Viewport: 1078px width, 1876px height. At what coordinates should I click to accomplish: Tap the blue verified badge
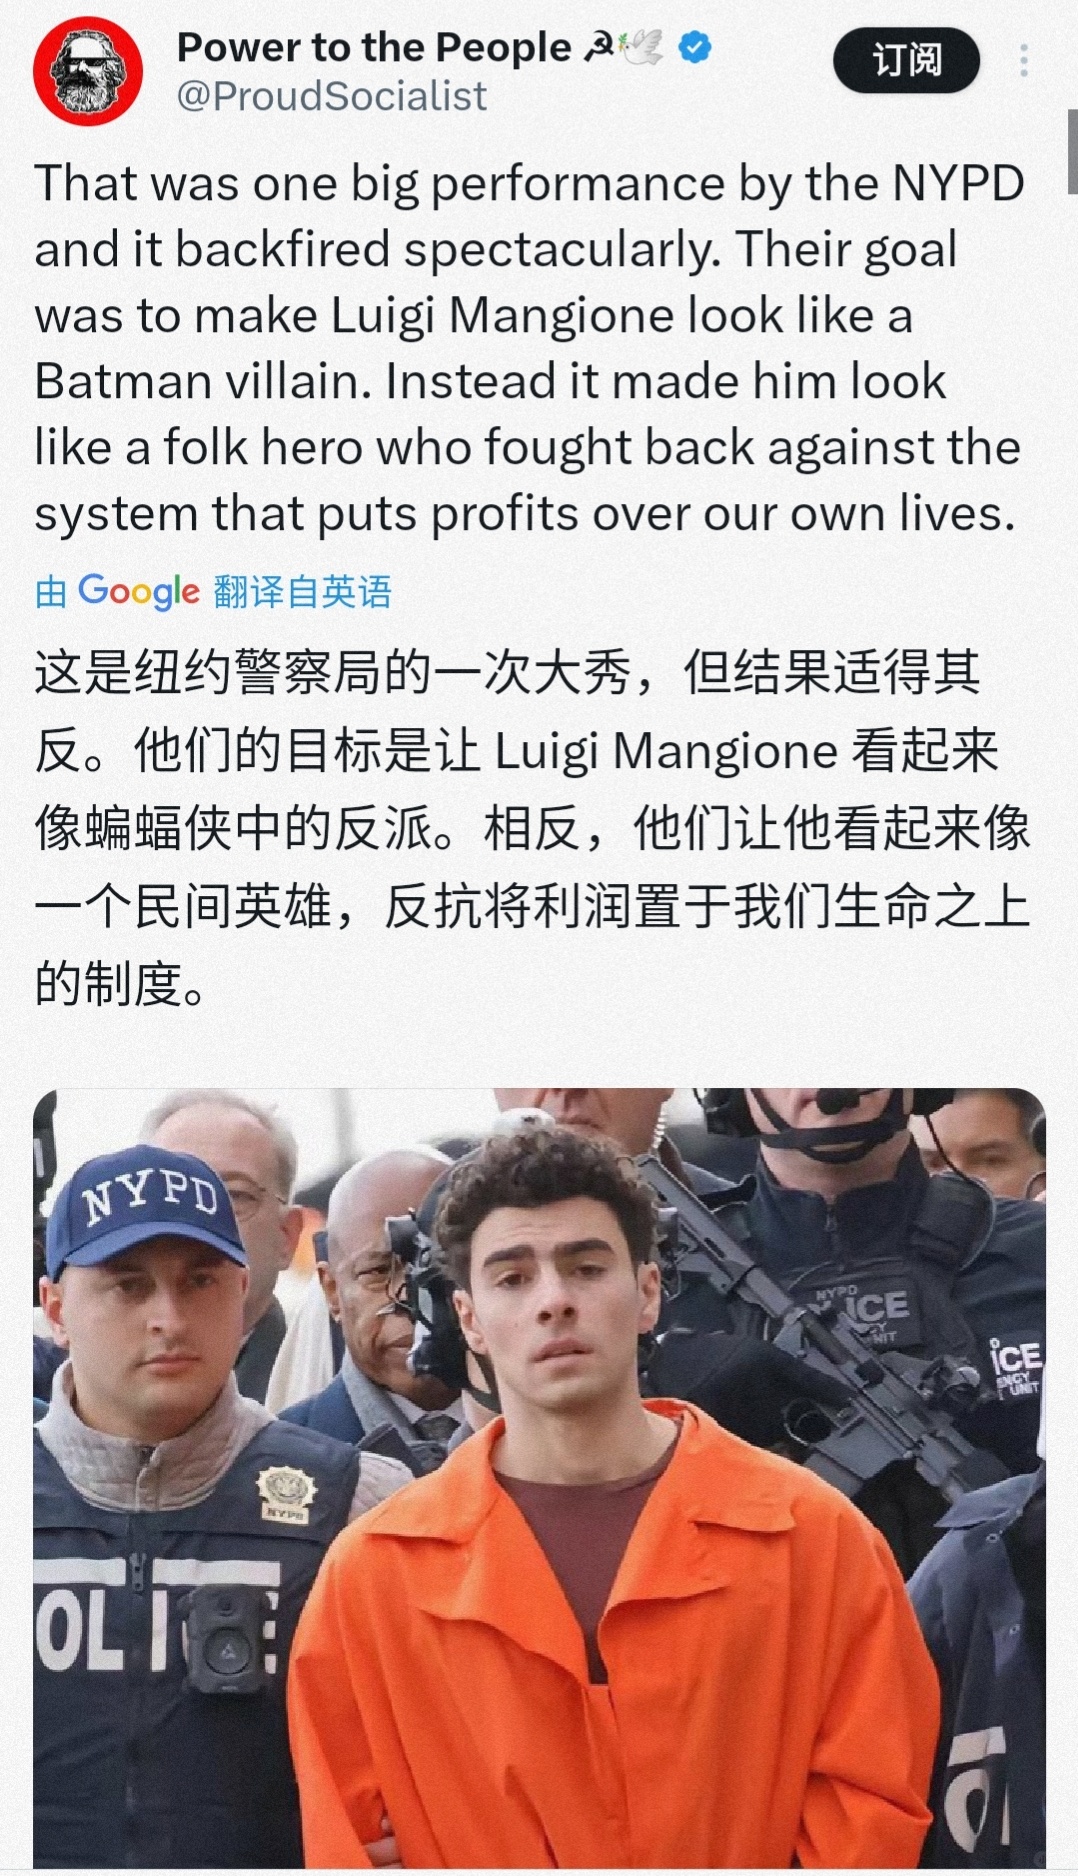pos(695,47)
